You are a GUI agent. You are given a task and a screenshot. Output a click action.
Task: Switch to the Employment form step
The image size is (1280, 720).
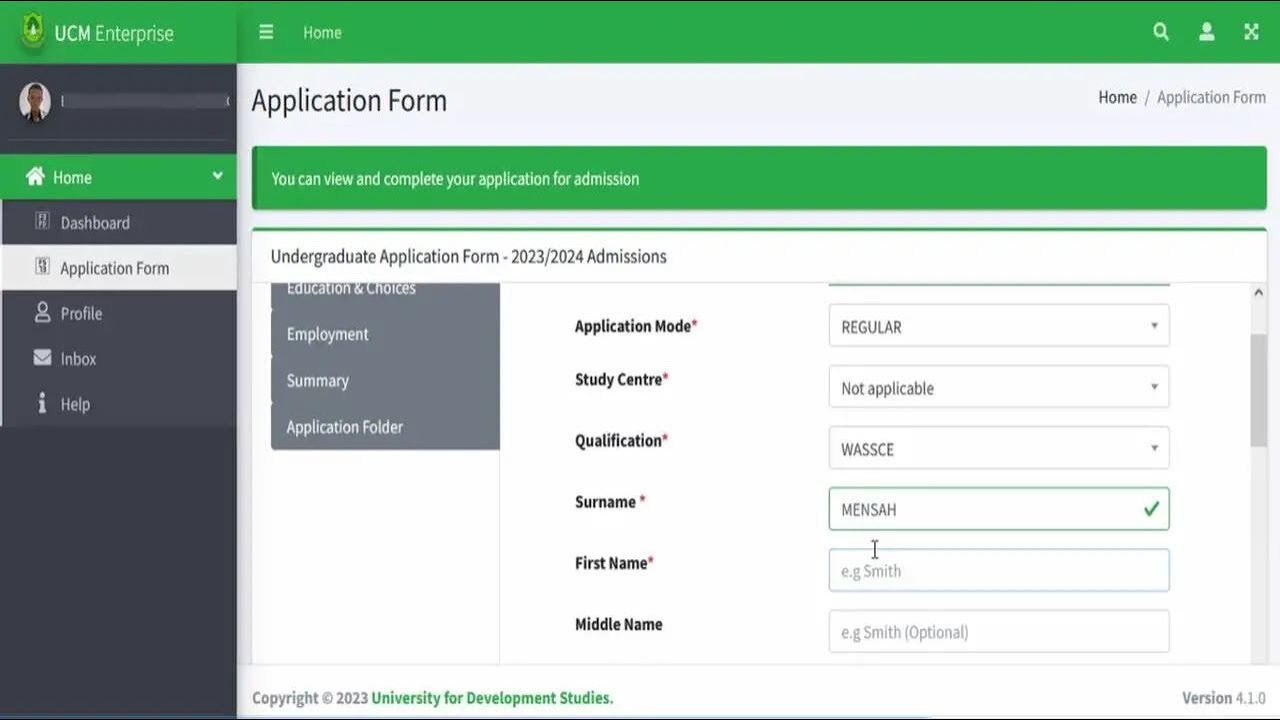[x=385, y=334]
